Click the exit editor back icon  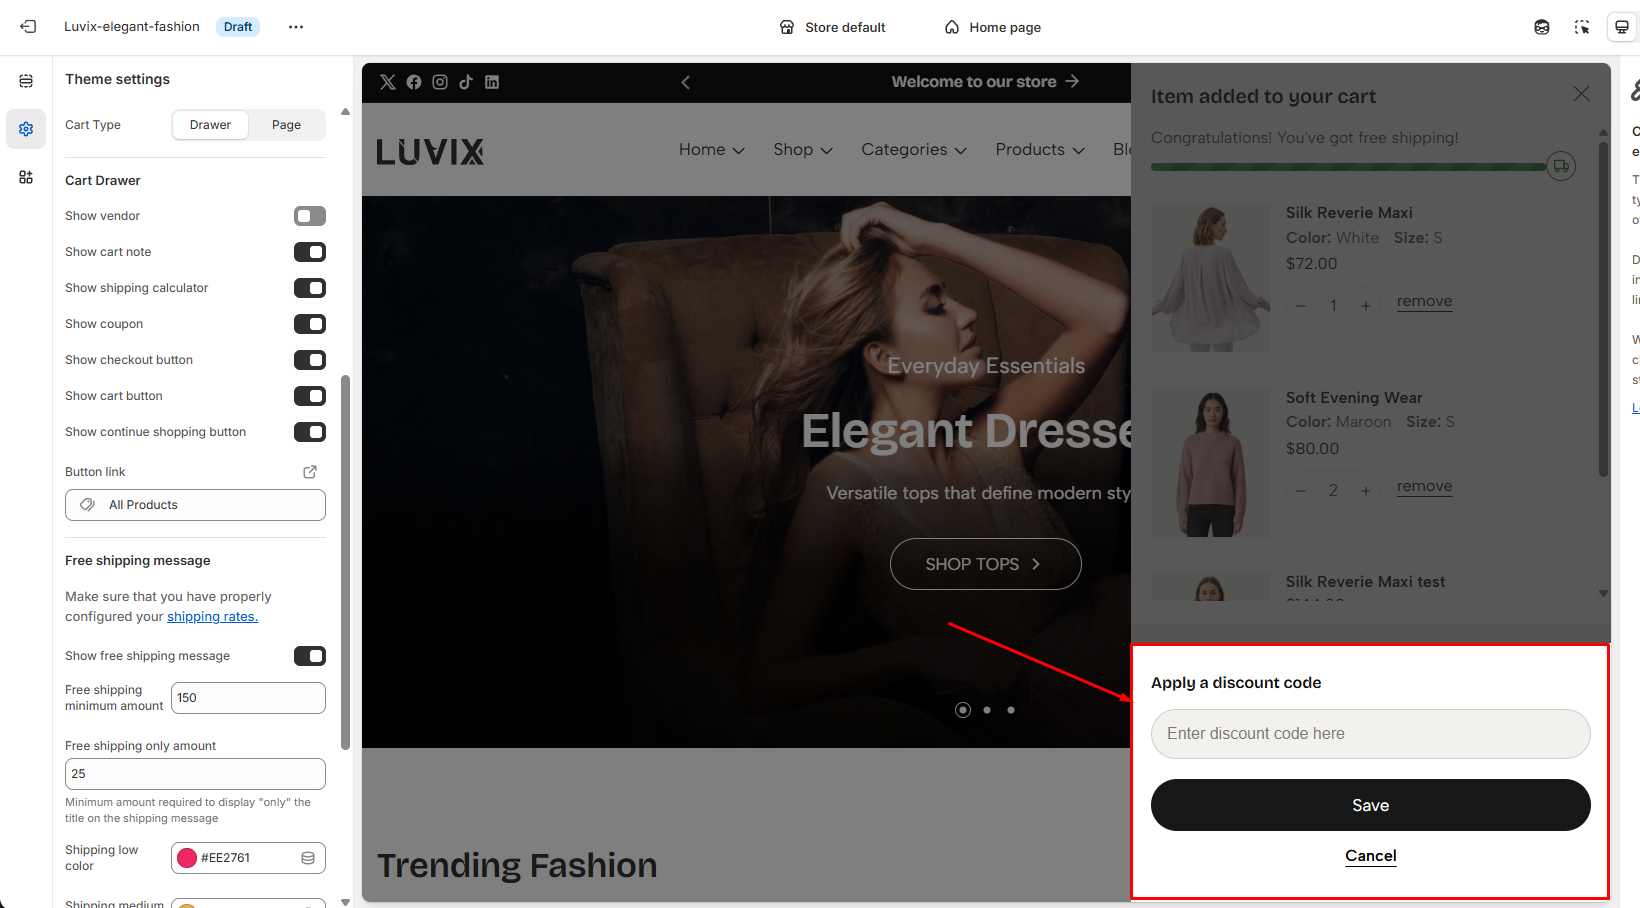(x=28, y=27)
